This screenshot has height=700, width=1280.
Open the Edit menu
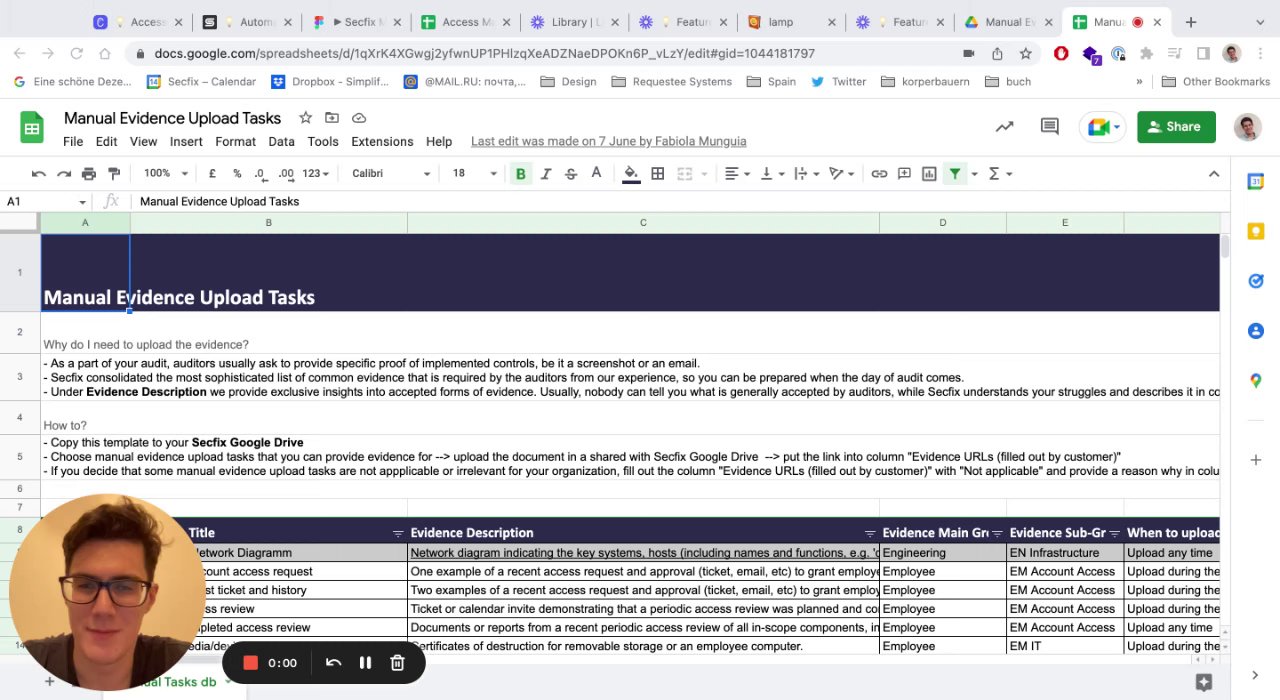[x=106, y=142]
